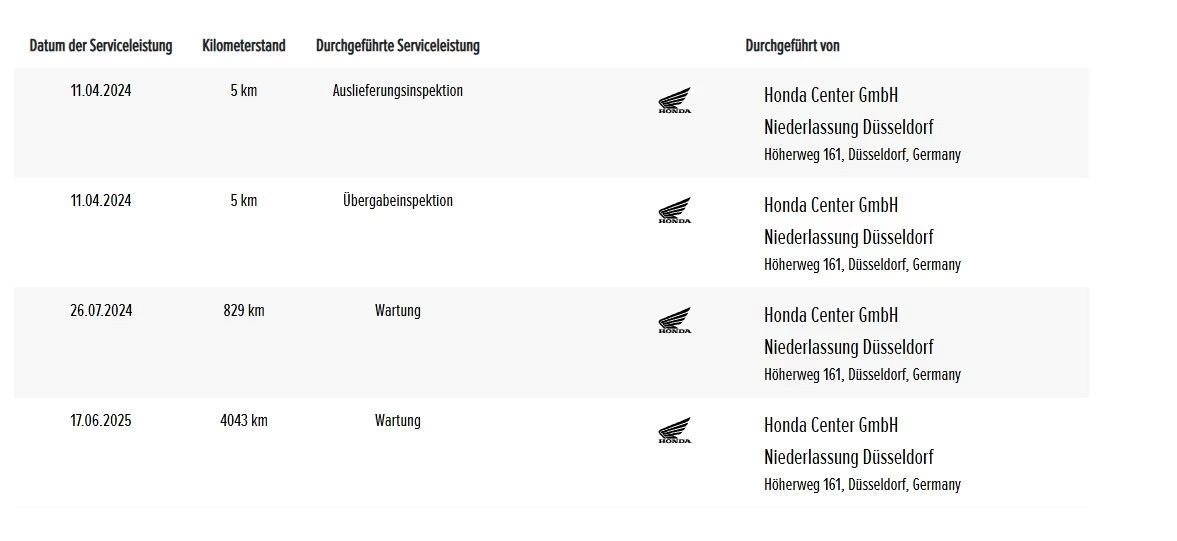This screenshot has width=1177, height=541.
Task: Open the Übergabeinspektion service entry
Action: tap(397, 201)
